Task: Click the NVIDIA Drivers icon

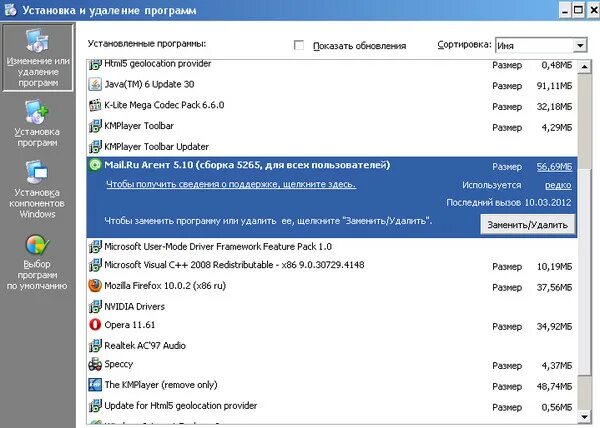Action: pos(95,307)
